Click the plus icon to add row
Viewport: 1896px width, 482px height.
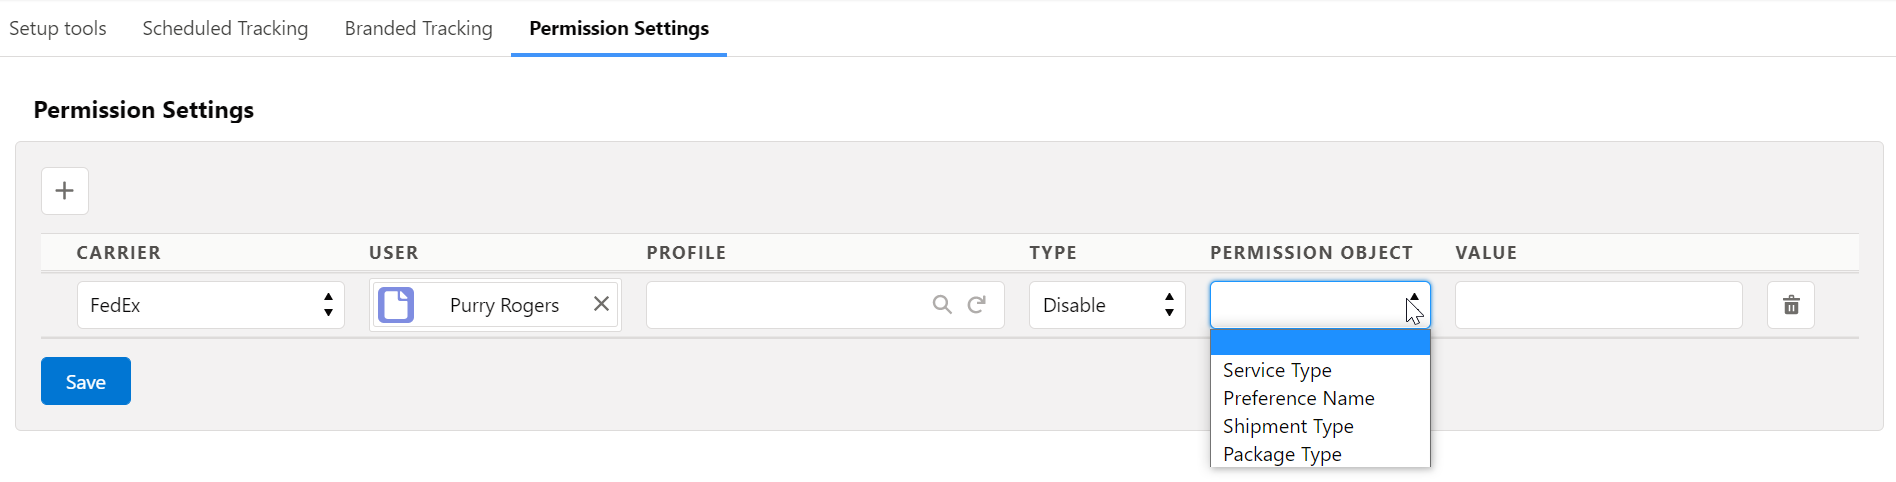(x=65, y=191)
